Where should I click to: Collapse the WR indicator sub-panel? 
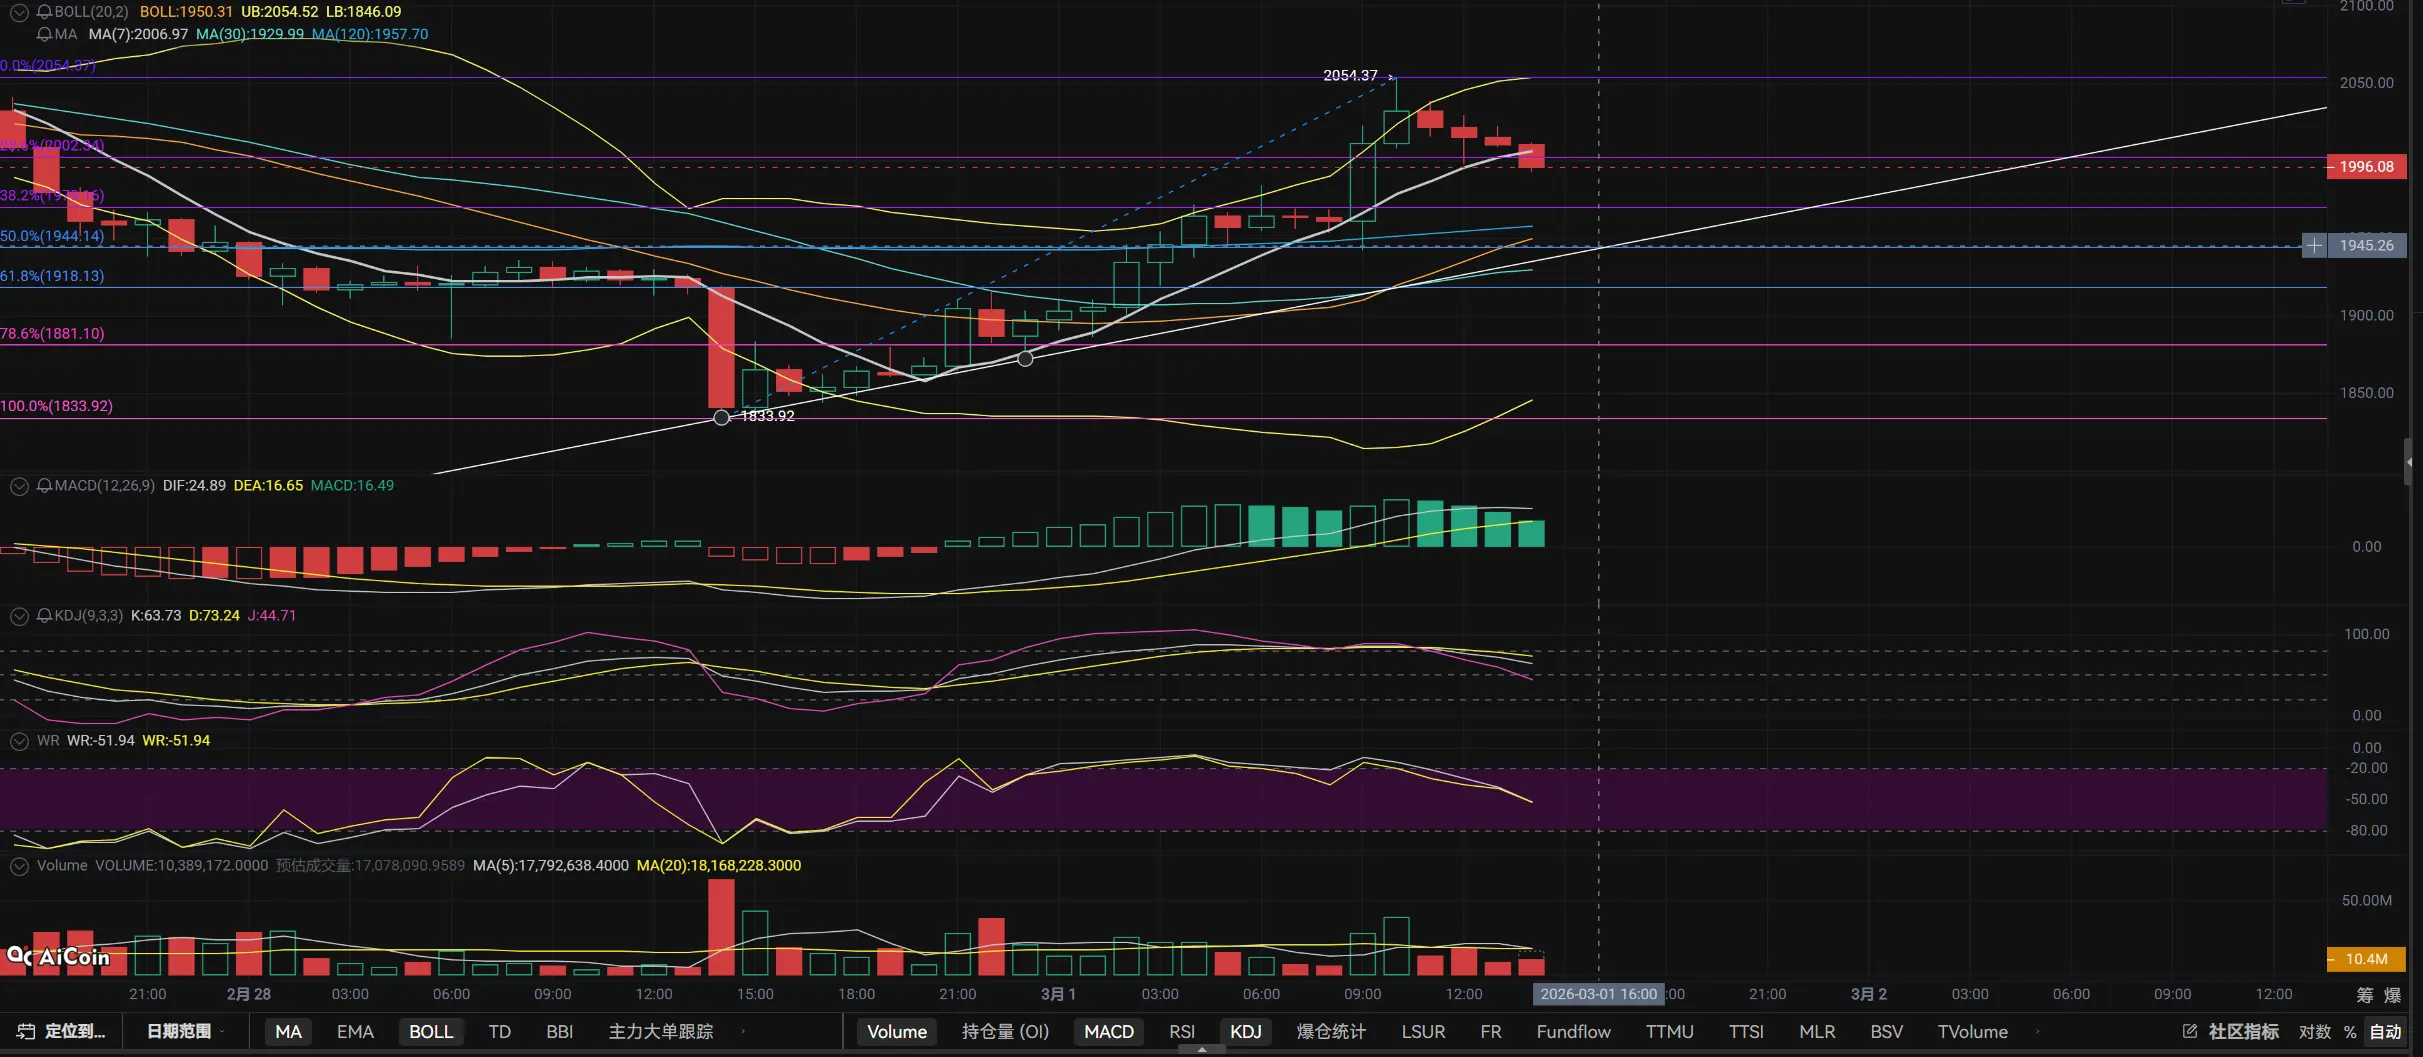(19, 741)
